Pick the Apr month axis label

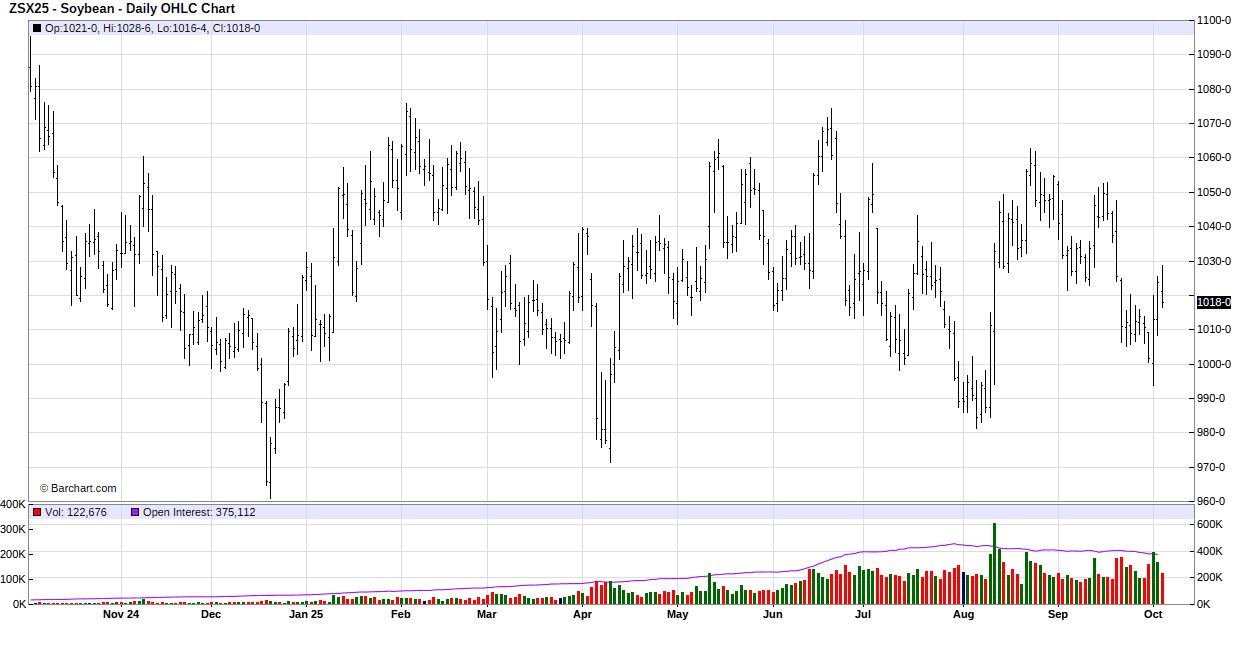coord(583,615)
